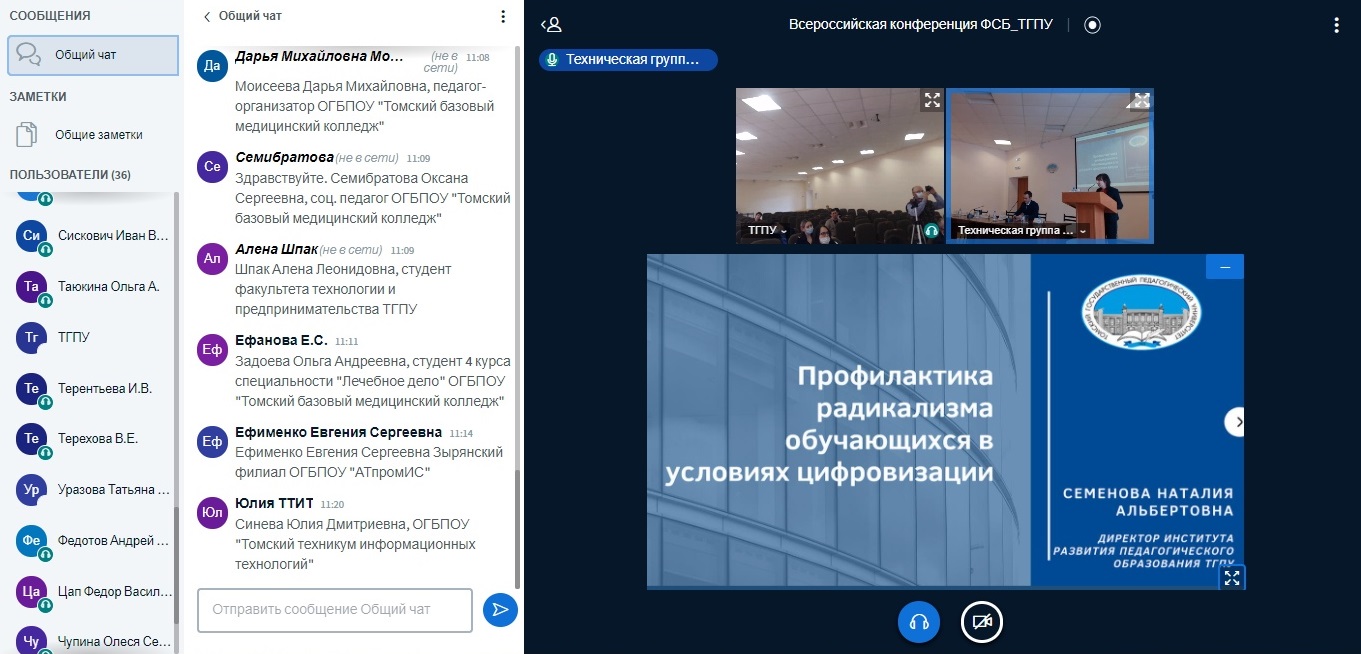Go to next presentation slide arrow
Viewport: 1361px width, 654px height.
click(x=1238, y=422)
